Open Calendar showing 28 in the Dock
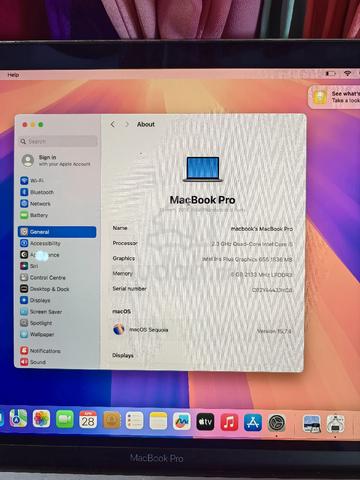 click(88, 420)
